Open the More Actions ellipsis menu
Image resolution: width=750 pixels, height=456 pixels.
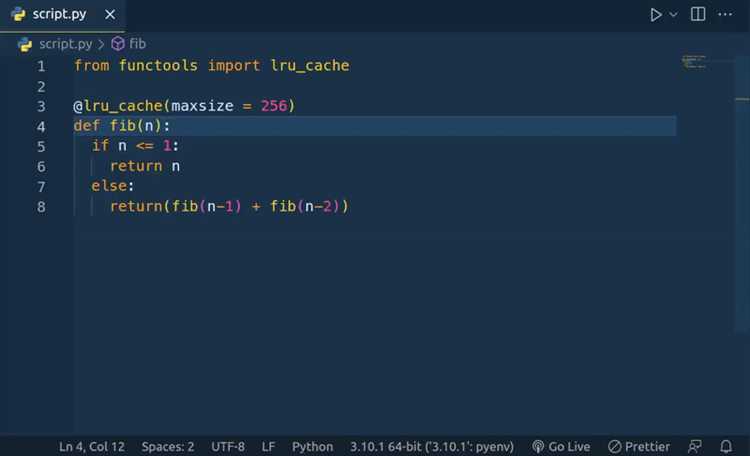coord(726,15)
